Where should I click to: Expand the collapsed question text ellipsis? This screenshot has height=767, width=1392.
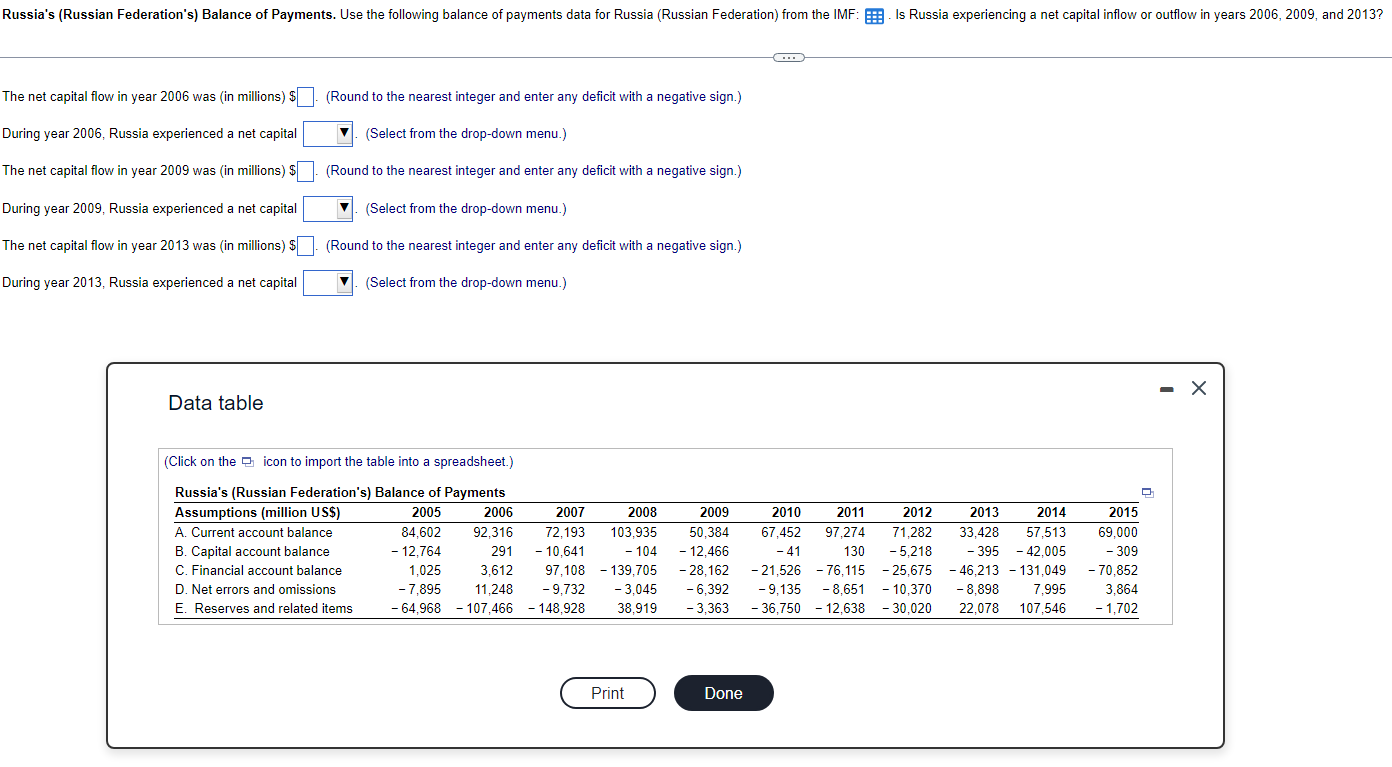pyautogui.click(x=789, y=57)
